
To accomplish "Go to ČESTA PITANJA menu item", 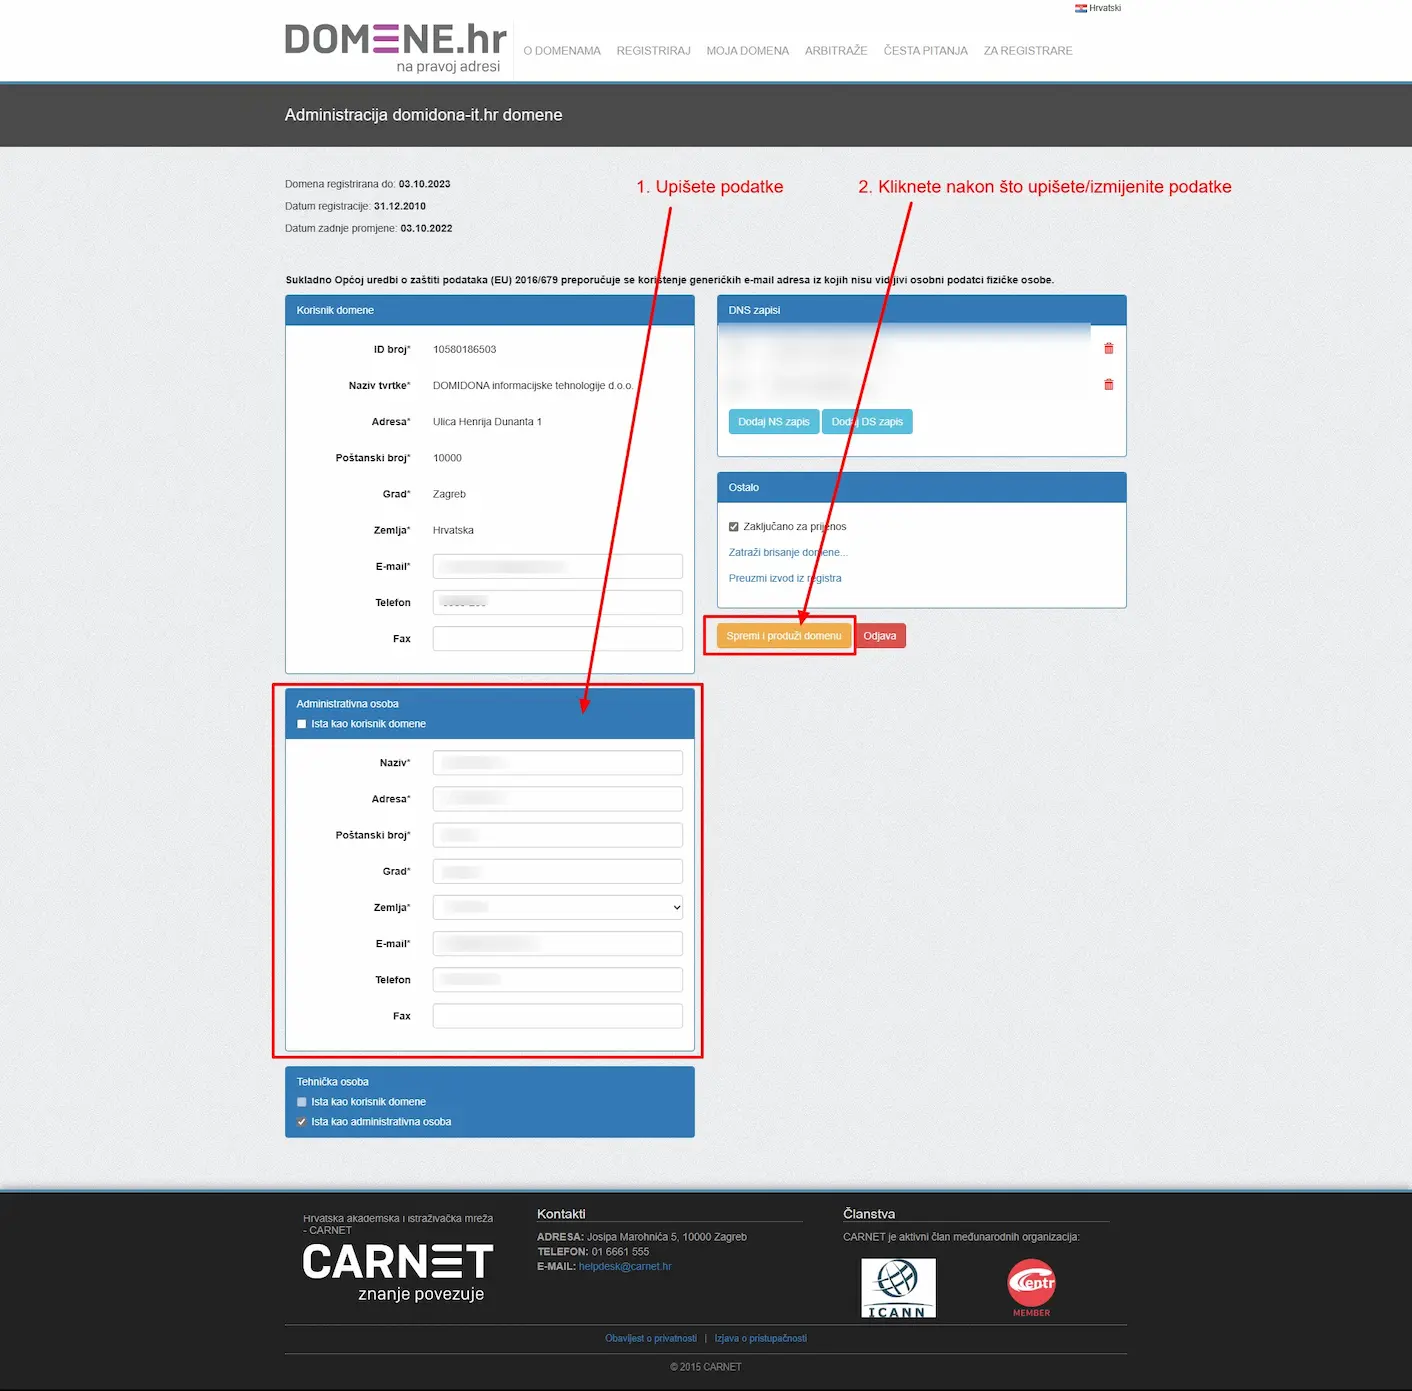I will click(925, 51).
